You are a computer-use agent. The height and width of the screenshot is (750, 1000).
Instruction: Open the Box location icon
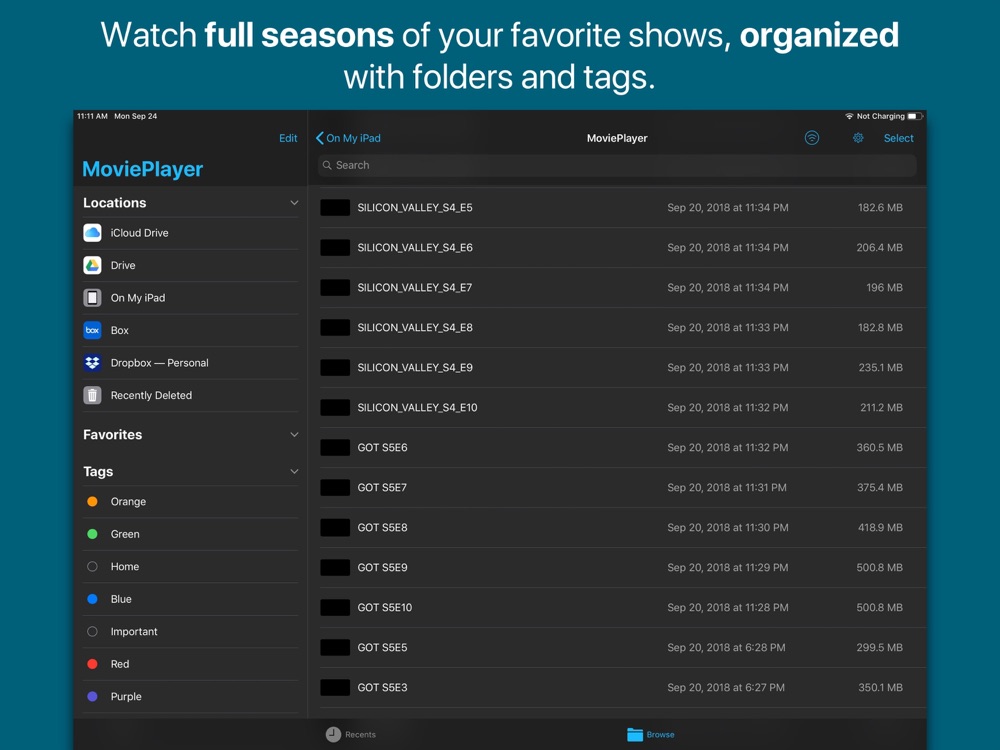(92, 330)
